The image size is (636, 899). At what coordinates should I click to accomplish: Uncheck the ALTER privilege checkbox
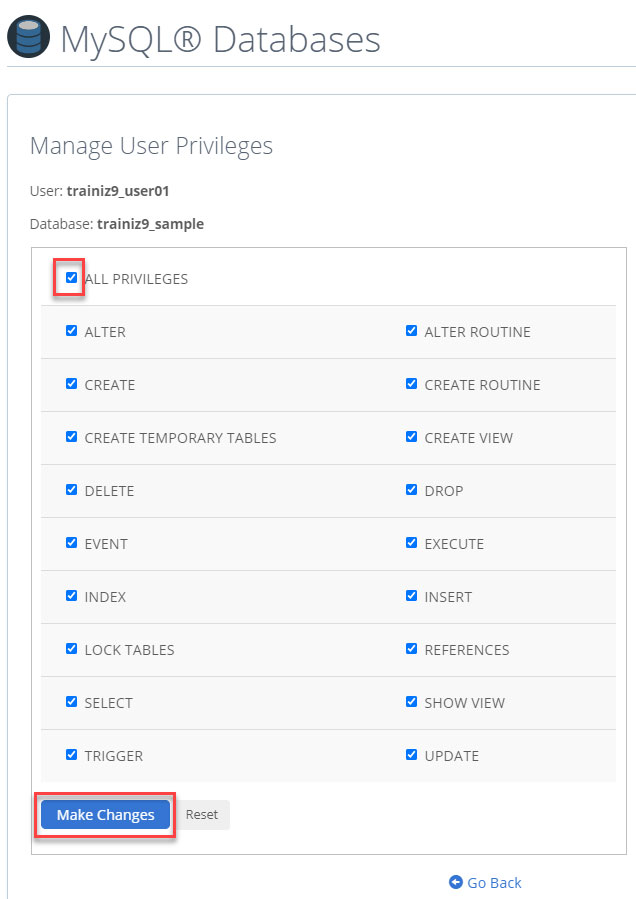tap(71, 331)
